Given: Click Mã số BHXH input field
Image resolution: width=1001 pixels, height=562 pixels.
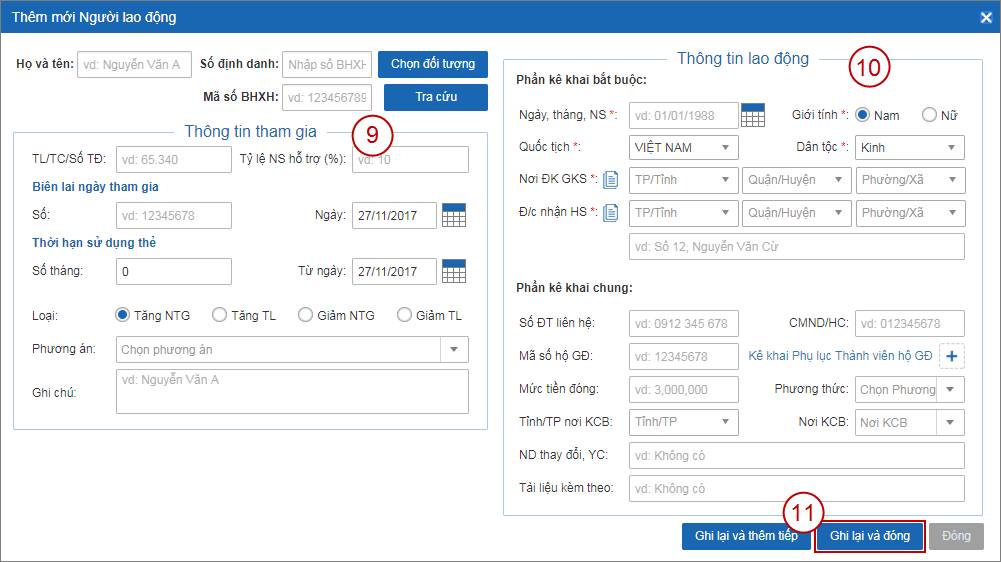Looking at the screenshot, I should [x=327, y=97].
